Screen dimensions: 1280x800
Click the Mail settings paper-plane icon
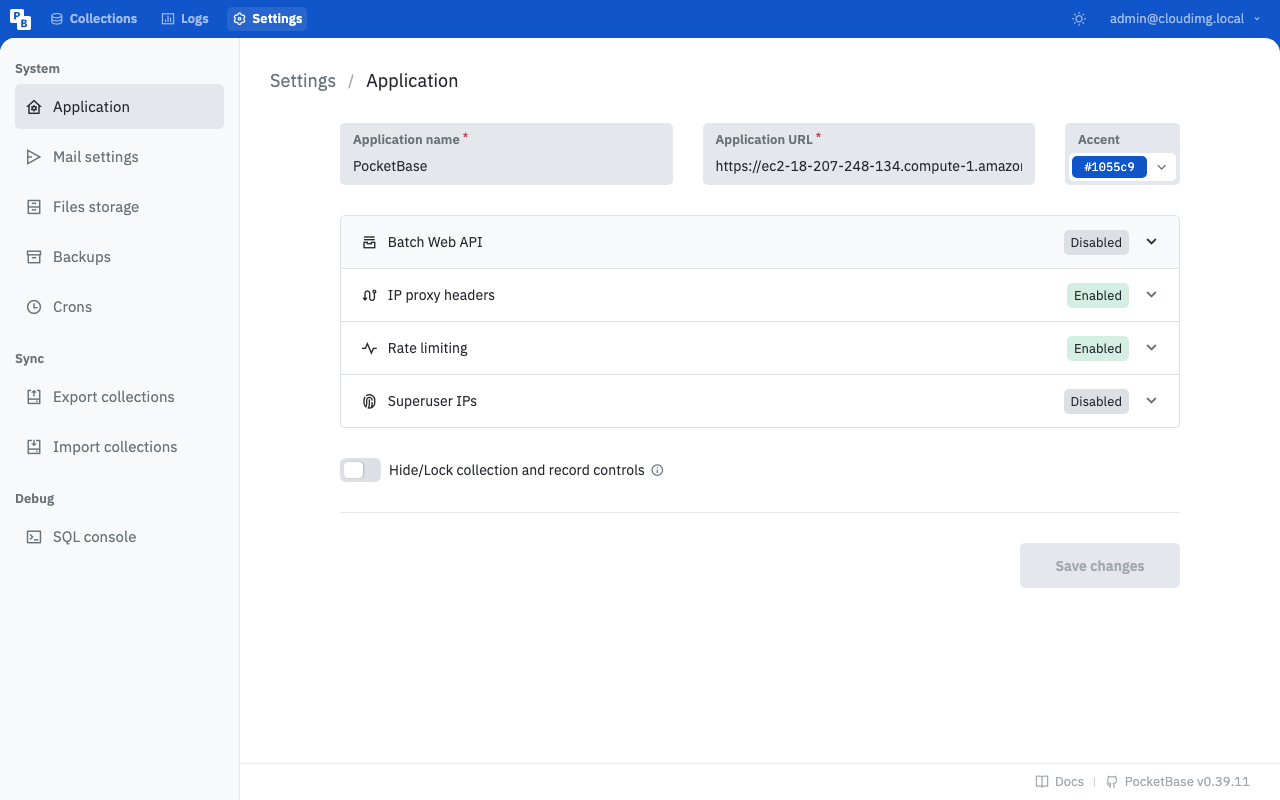(x=34, y=157)
